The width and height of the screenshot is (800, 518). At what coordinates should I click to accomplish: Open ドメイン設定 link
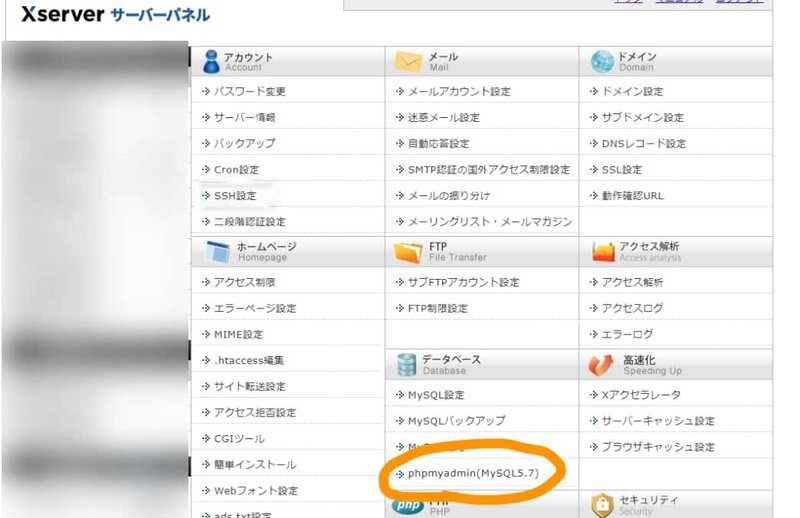point(632,91)
